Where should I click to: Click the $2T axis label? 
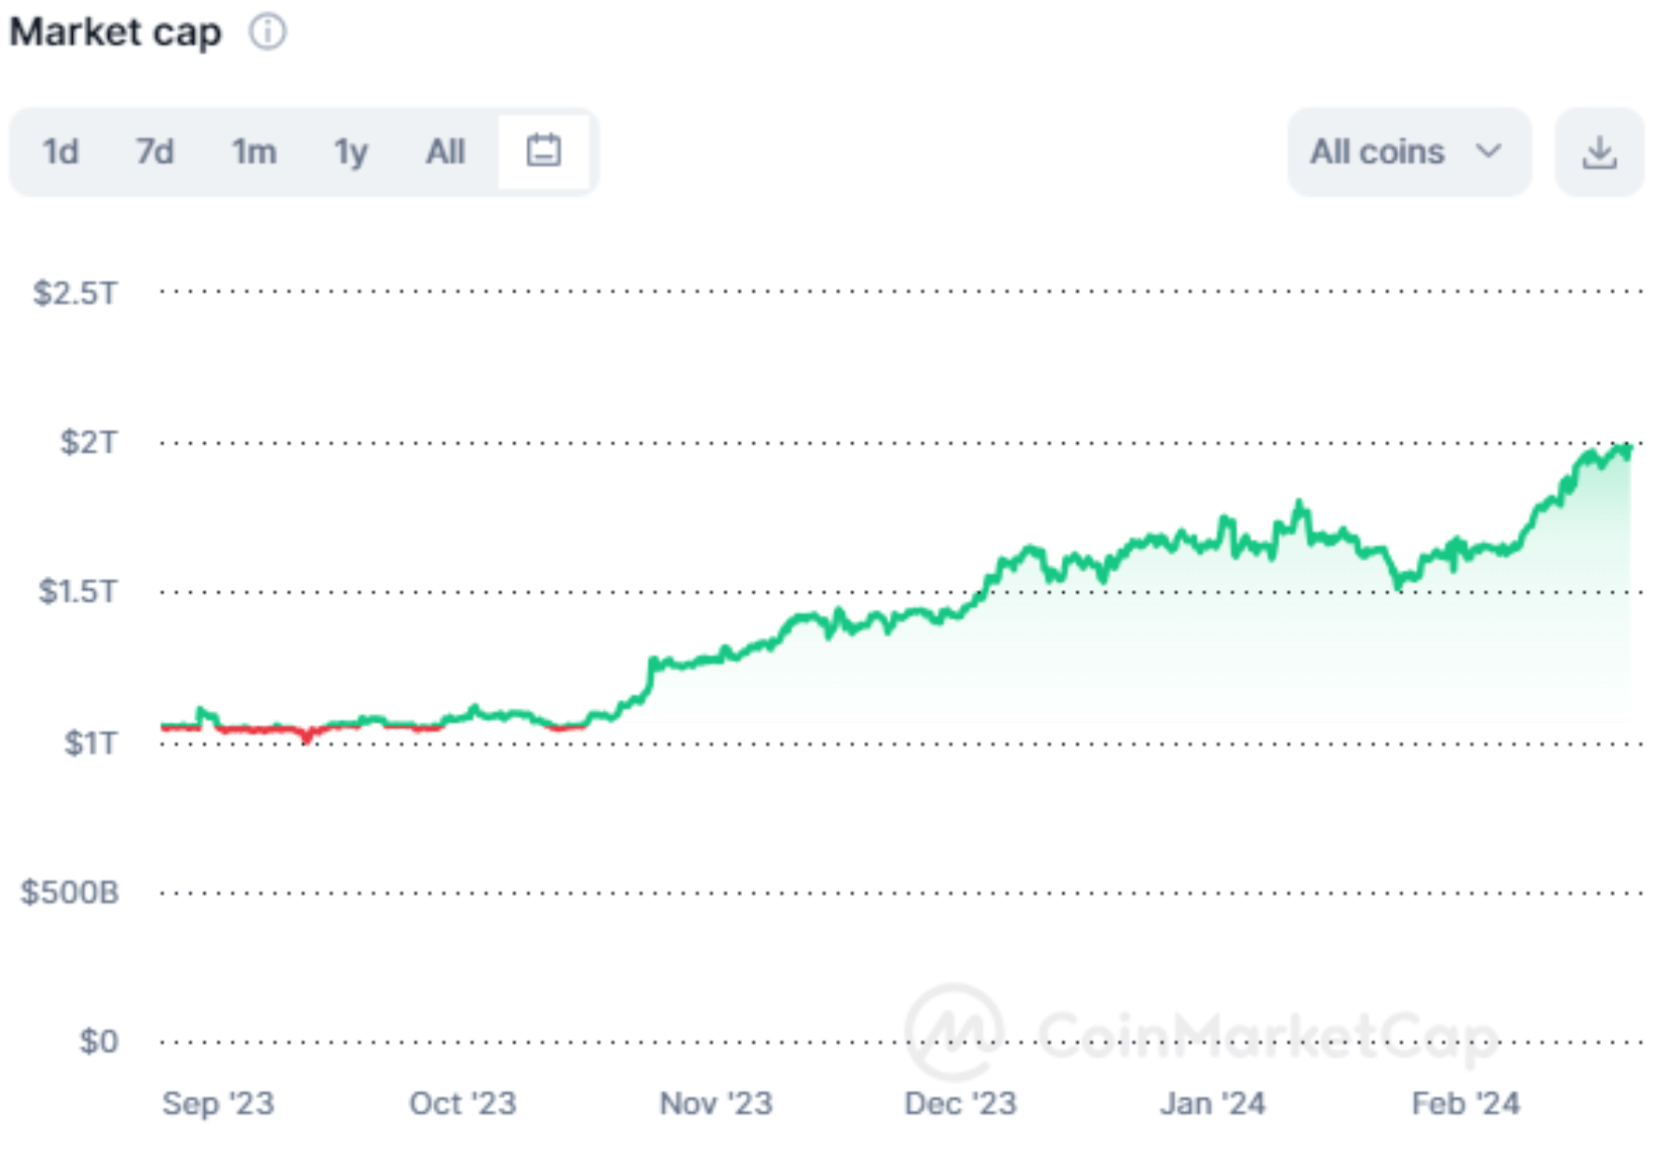85,441
